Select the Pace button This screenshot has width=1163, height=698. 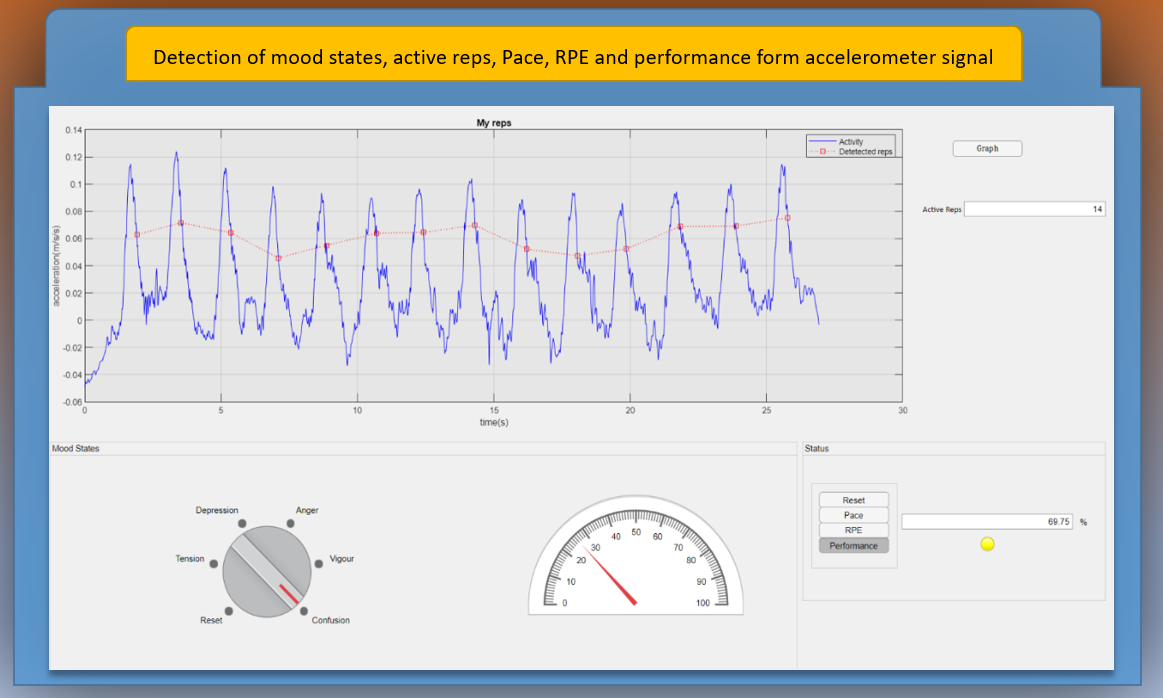pyautogui.click(x=853, y=515)
